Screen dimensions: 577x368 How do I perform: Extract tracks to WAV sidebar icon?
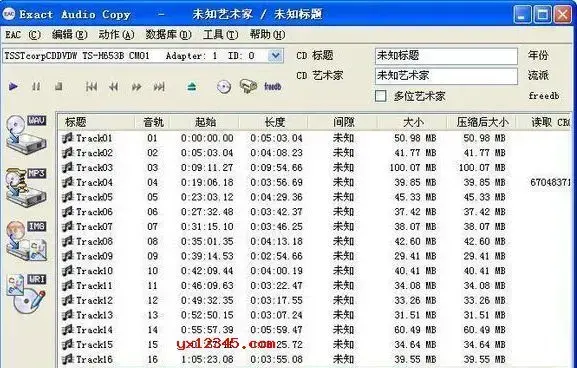pos(26,135)
